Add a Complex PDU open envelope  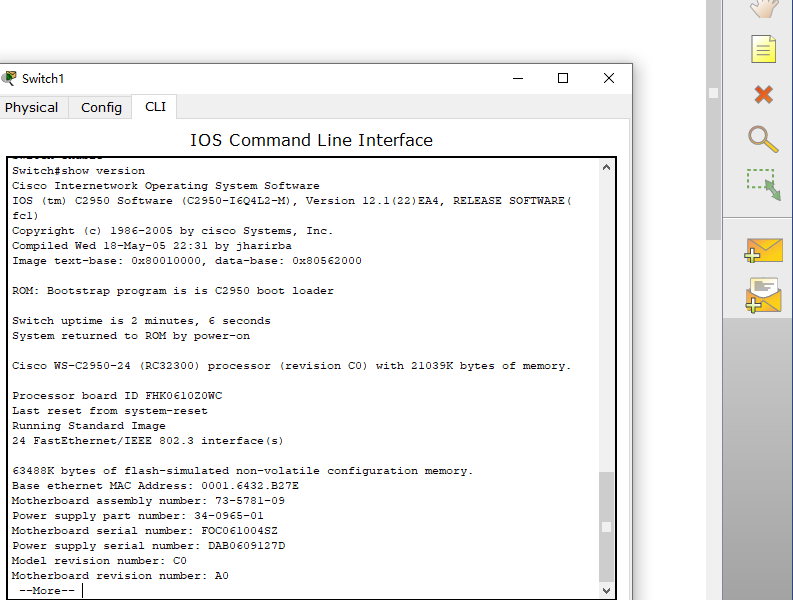coord(763,295)
